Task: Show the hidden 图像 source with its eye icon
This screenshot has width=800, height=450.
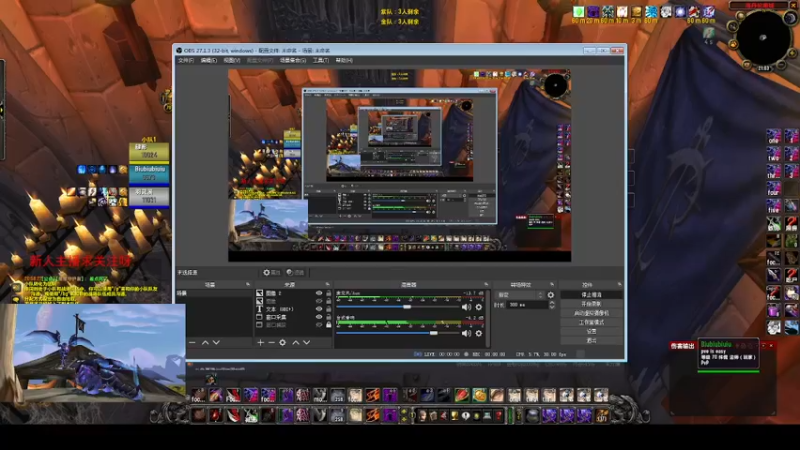Action: pyautogui.click(x=319, y=301)
